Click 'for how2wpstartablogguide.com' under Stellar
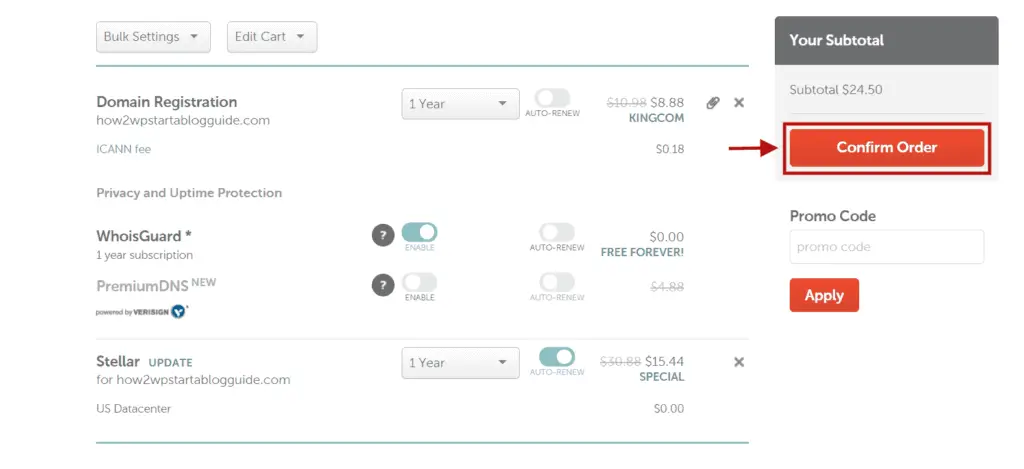 click(x=193, y=380)
